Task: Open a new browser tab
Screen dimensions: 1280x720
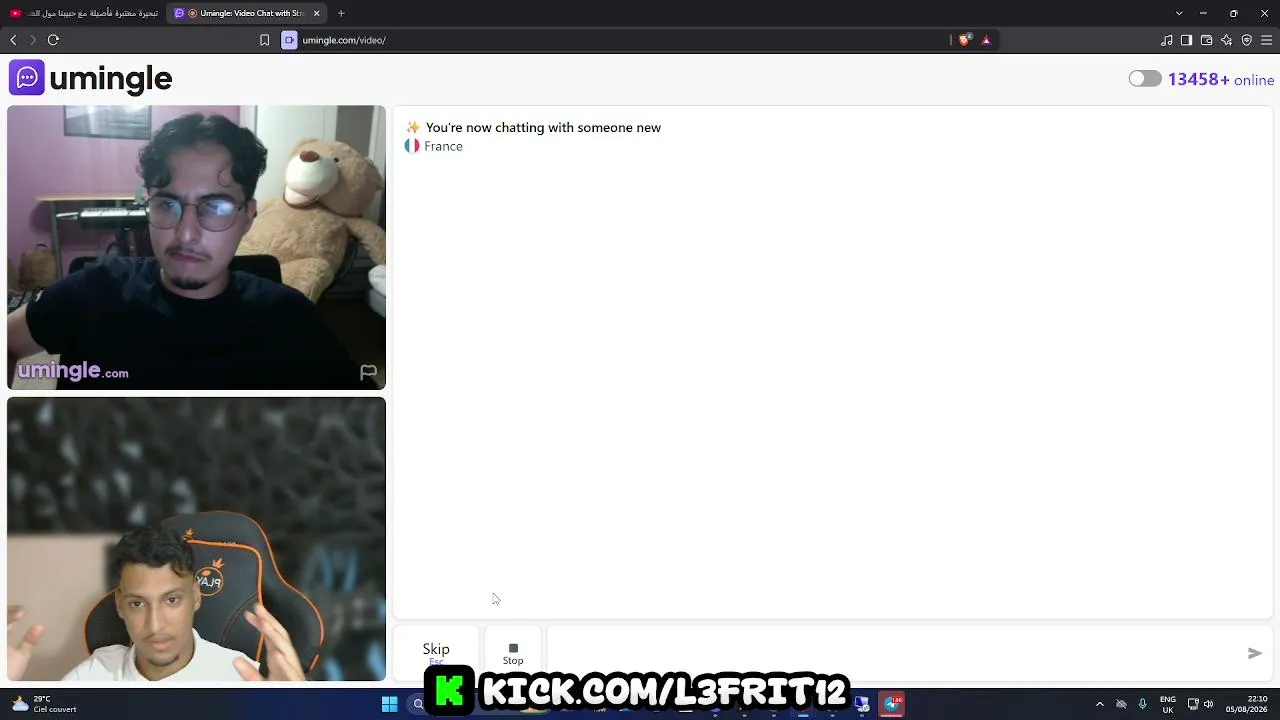Action: 341,13
